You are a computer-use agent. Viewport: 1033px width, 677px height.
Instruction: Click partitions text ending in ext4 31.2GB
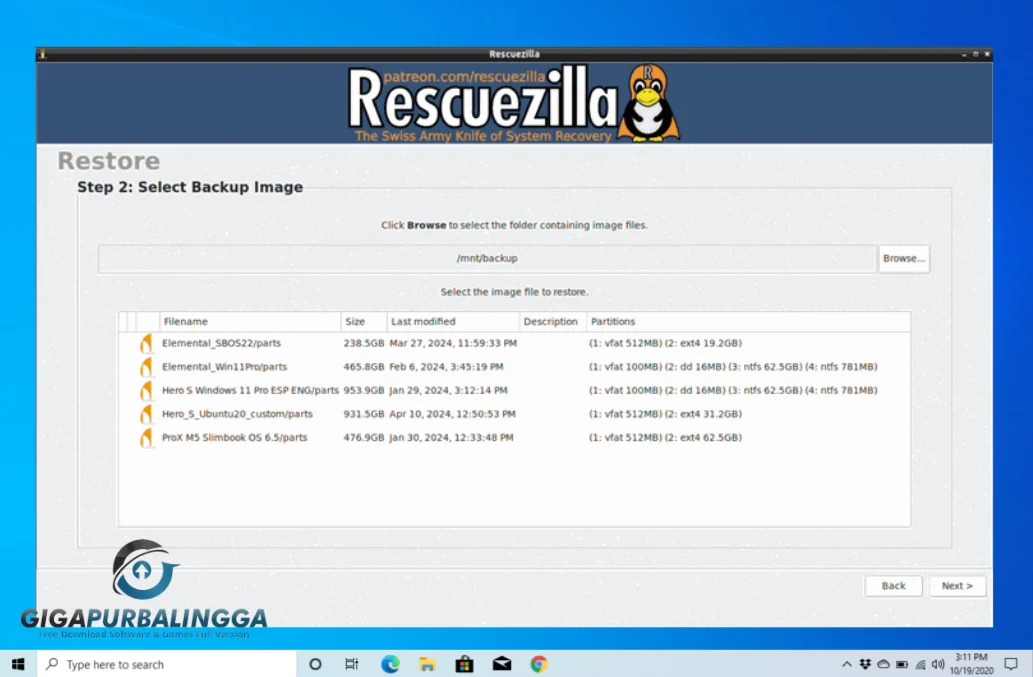click(665, 414)
